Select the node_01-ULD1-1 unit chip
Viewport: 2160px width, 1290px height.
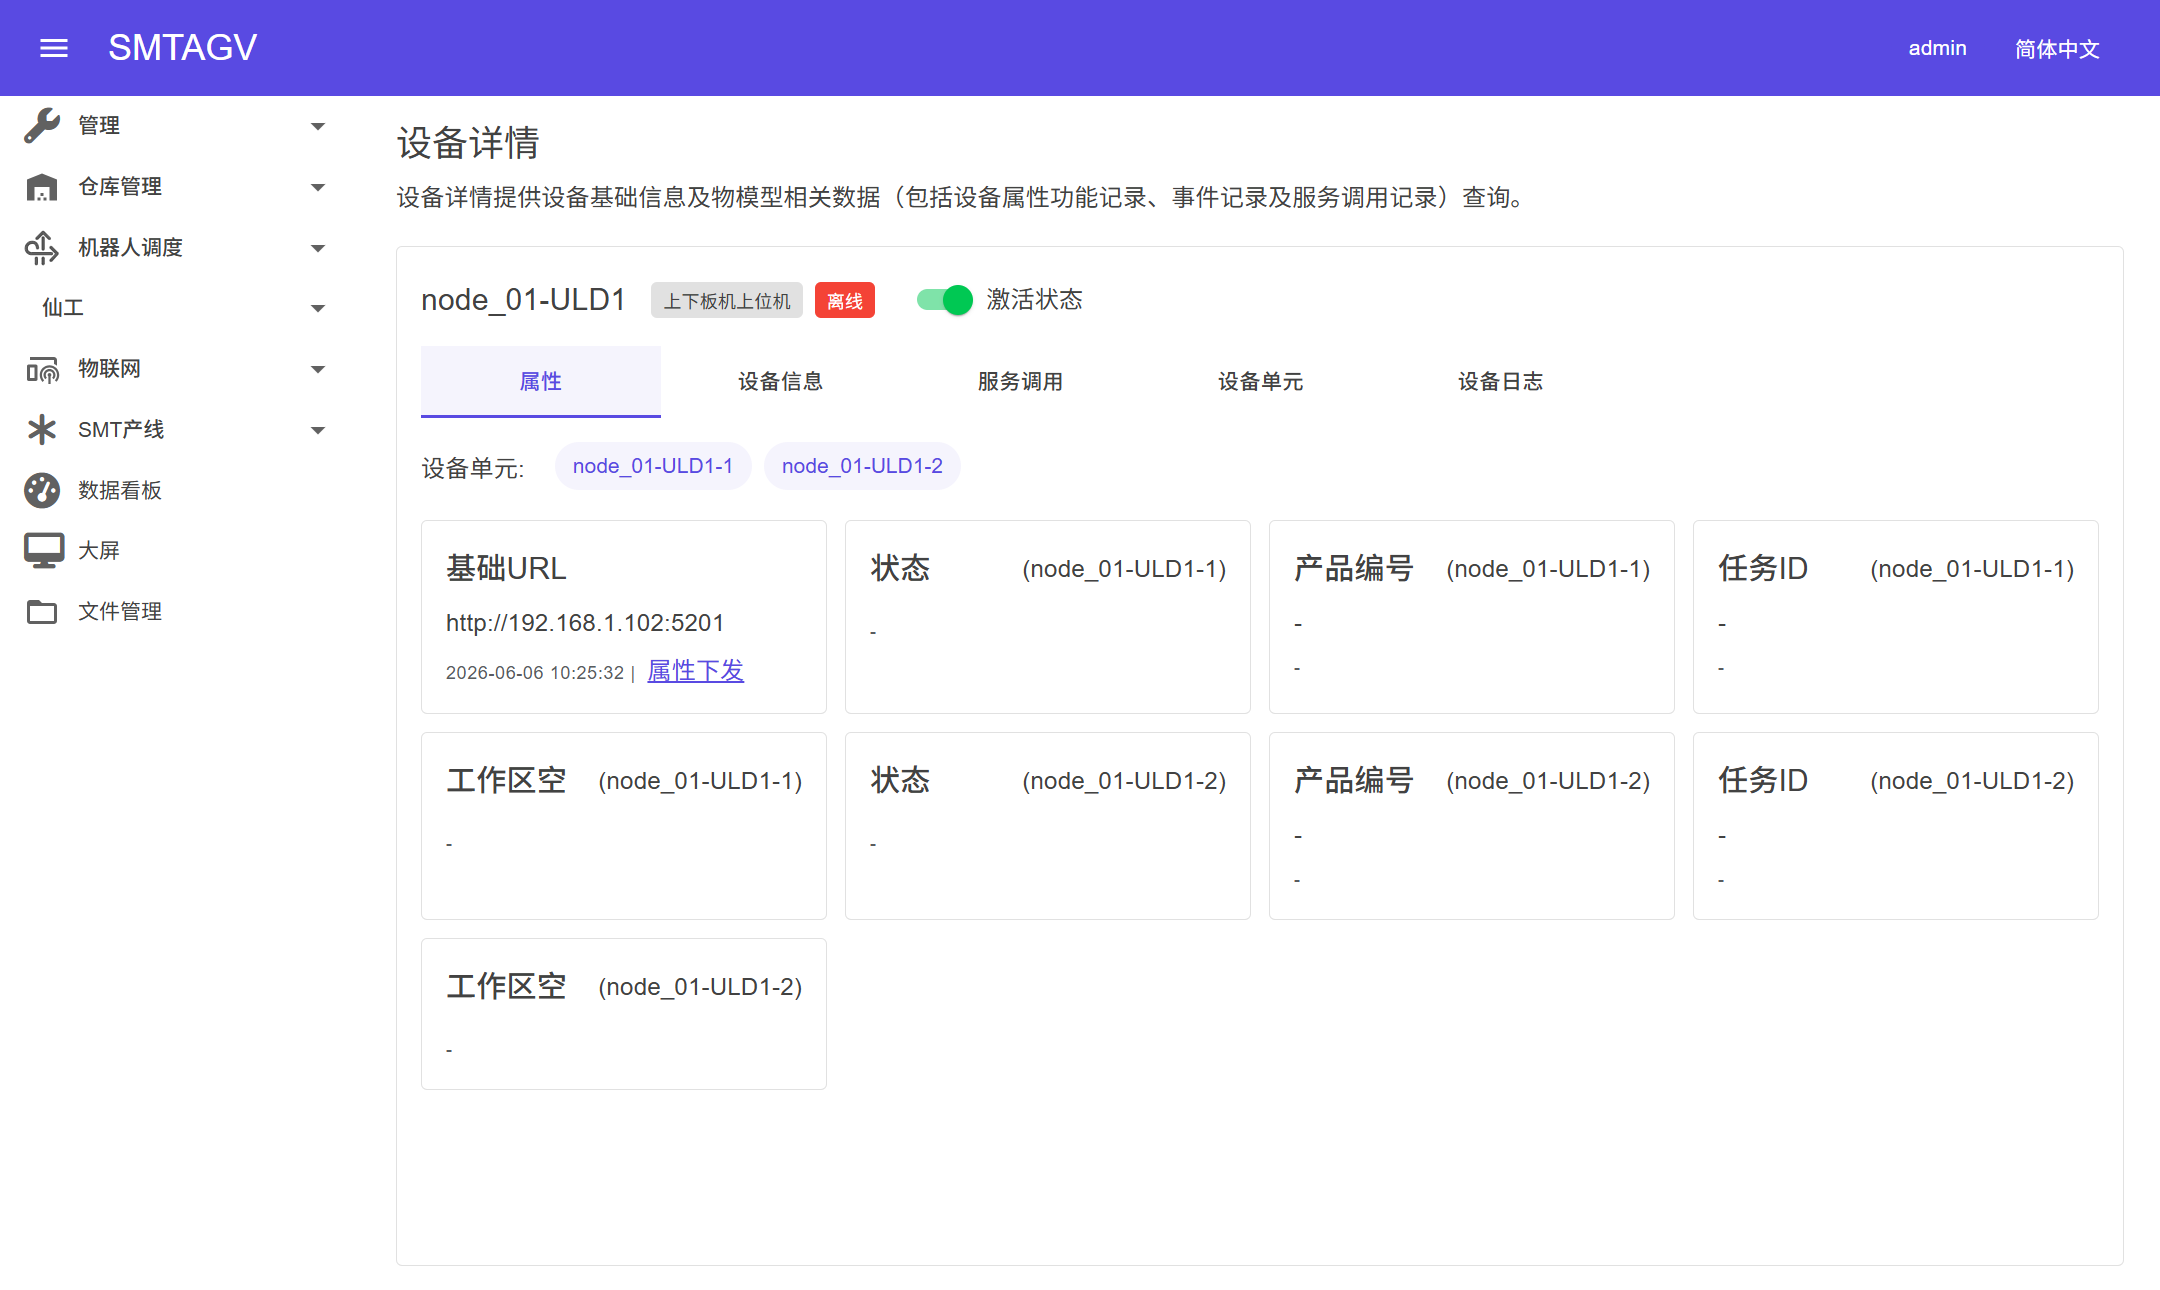point(653,466)
